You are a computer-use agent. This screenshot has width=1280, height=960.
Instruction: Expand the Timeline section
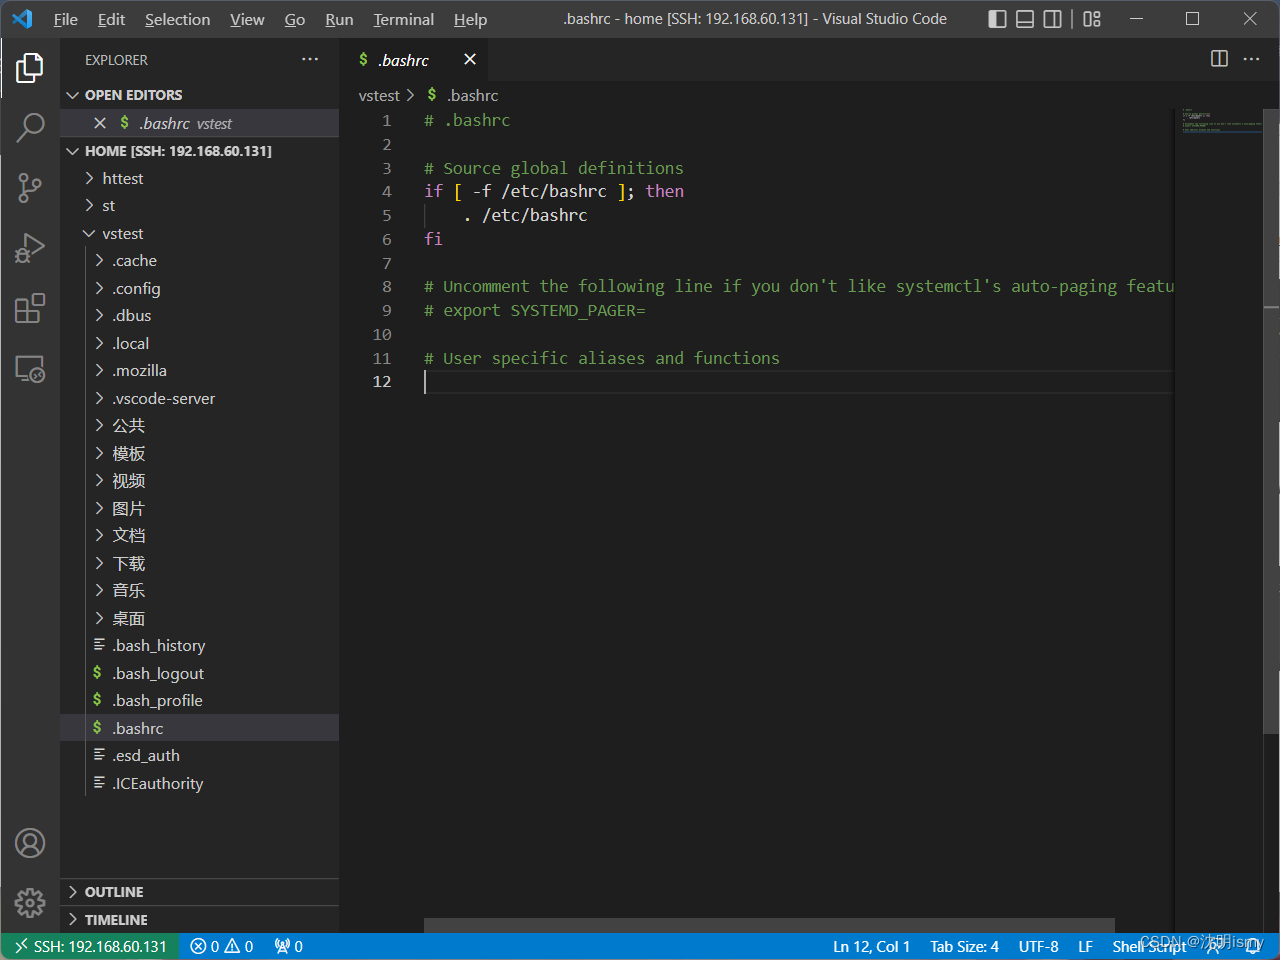tap(199, 920)
